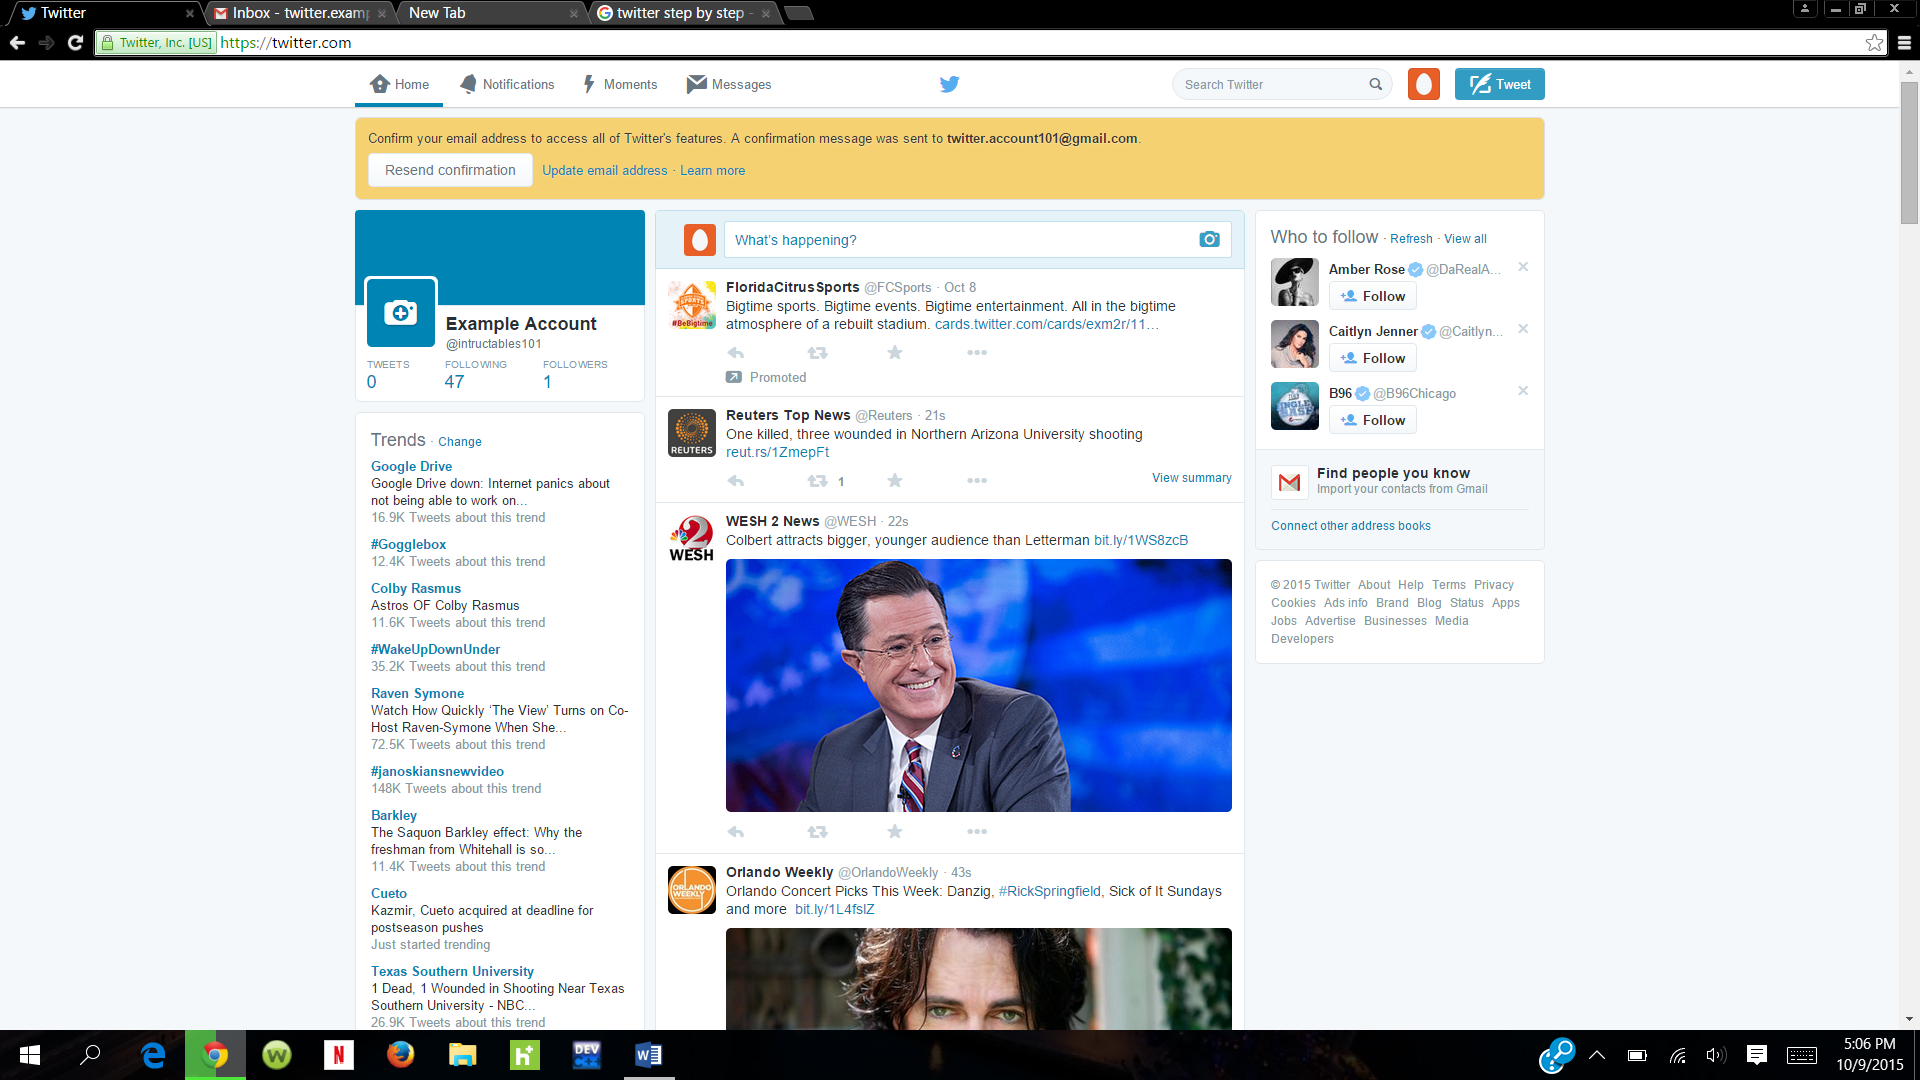The width and height of the screenshot is (1920, 1080).
Task: Launch Firefox from the taskbar
Action: click(400, 1055)
